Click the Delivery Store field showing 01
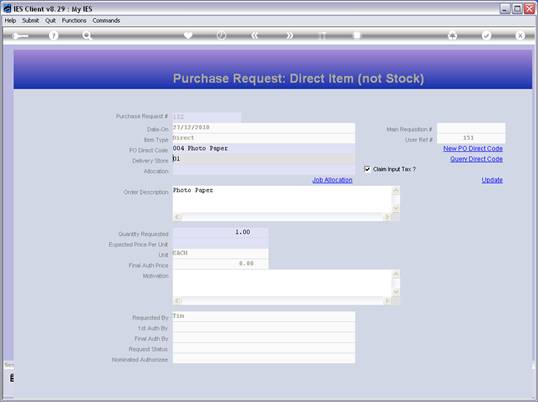The width and height of the screenshot is (538, 402). coord(264,159)
